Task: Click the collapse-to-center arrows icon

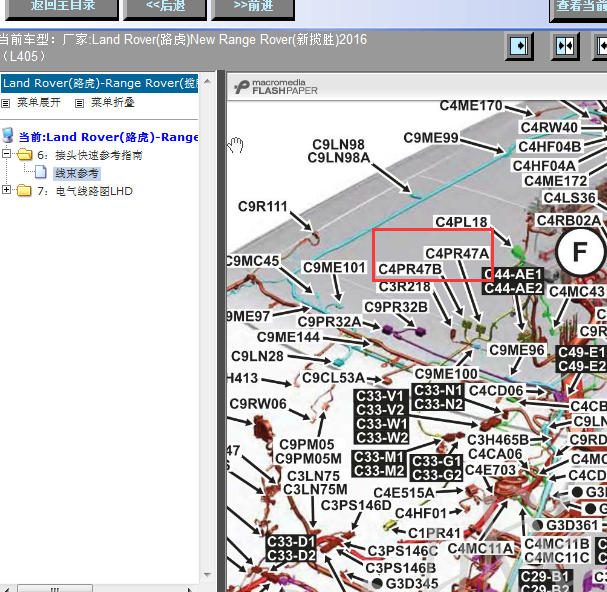Action: point(565,46)
